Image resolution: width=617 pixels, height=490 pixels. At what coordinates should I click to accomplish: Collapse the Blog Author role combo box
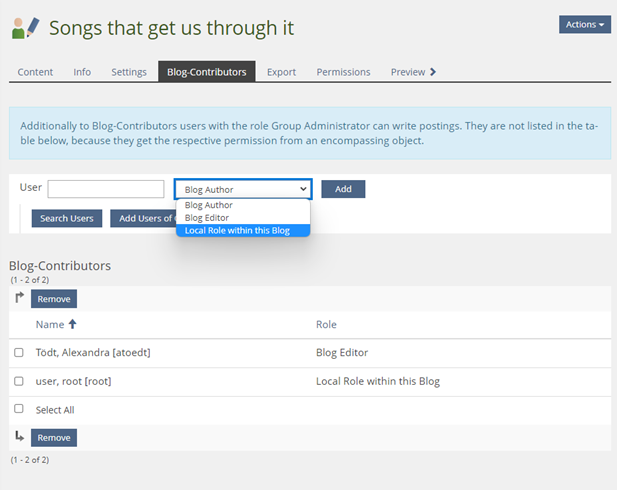coord(243,189)
